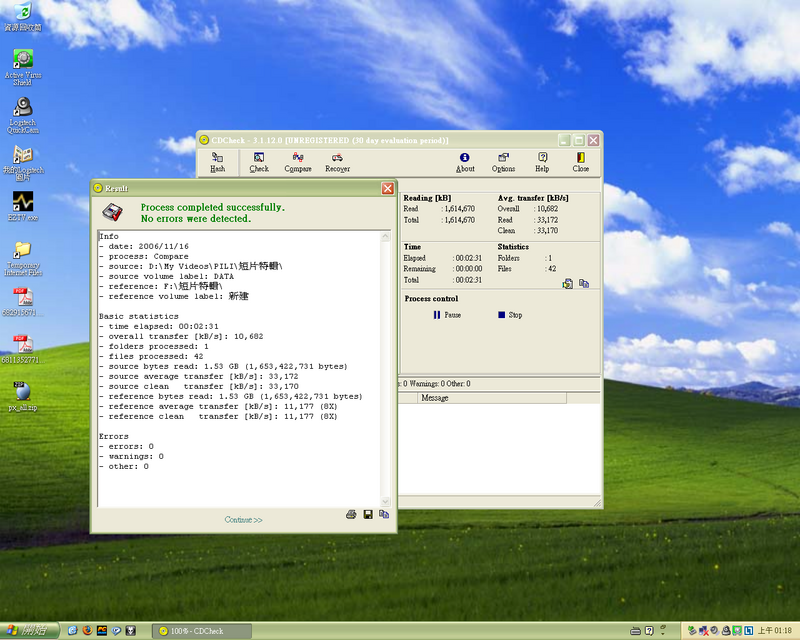Select the 6811352771 PDF file

[23, 349]
